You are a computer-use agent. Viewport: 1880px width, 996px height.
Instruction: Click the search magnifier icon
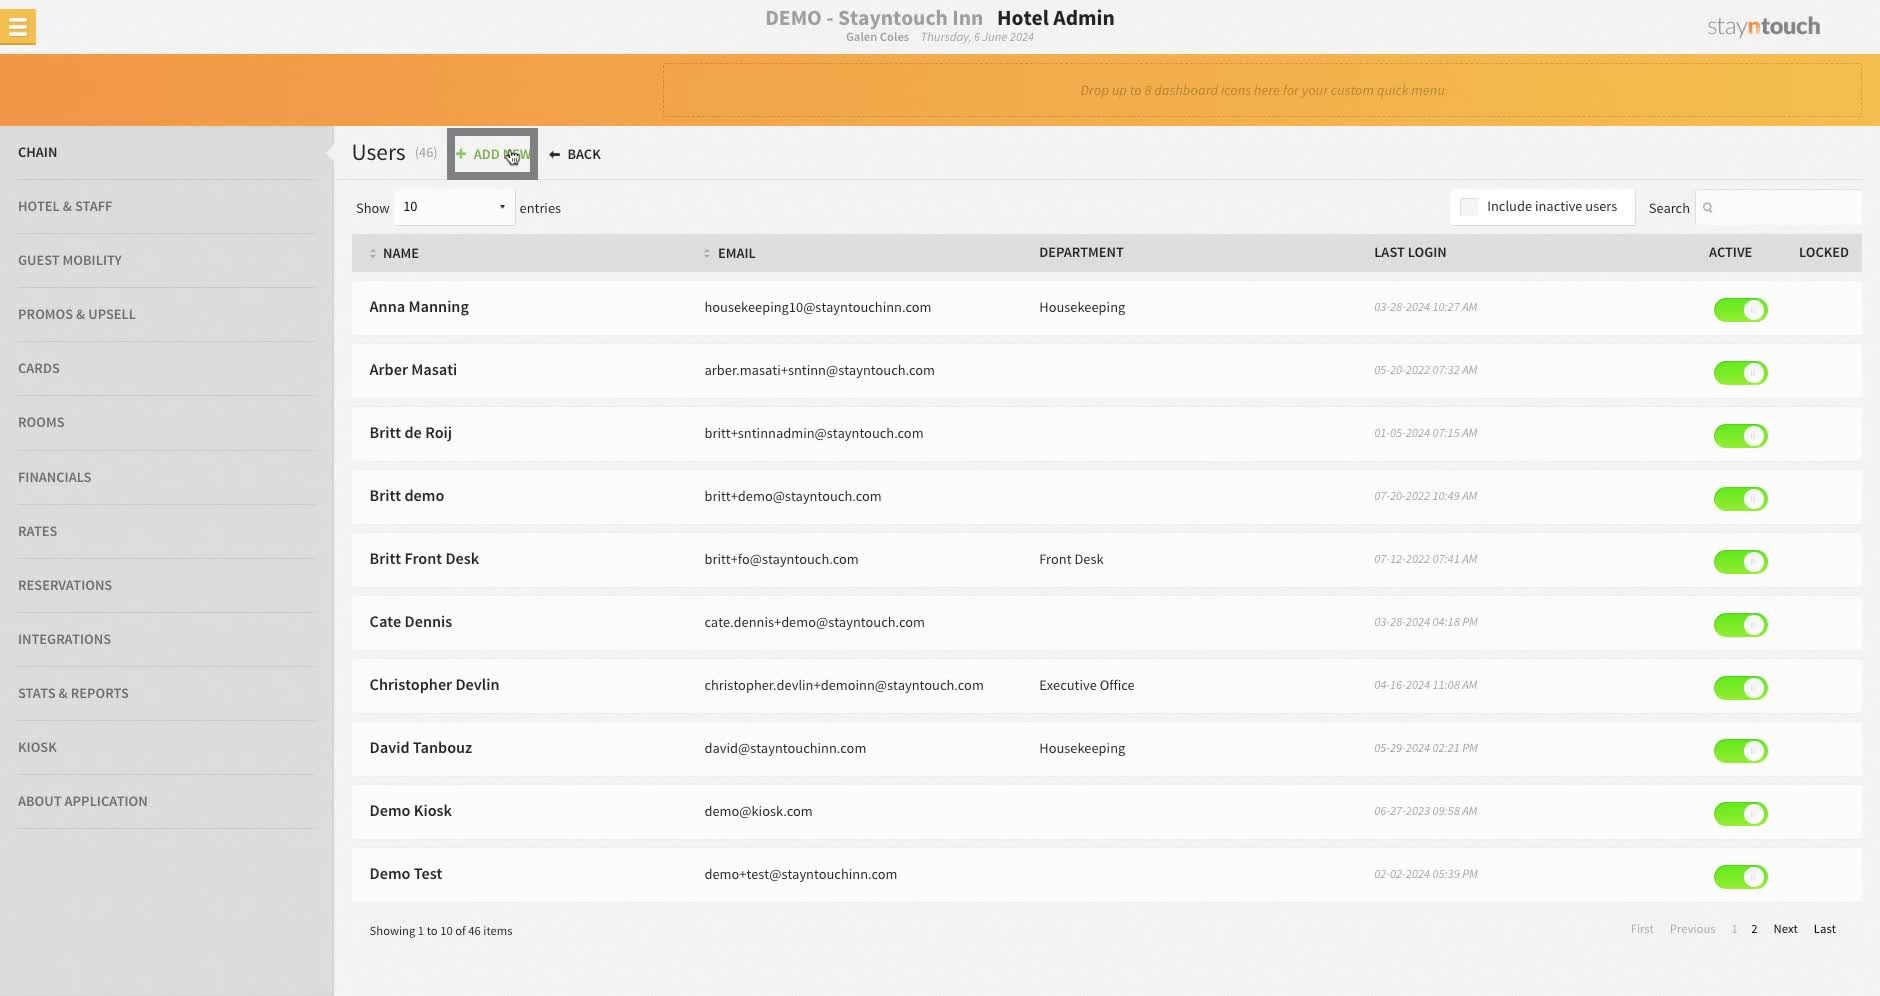point(1708,208)
